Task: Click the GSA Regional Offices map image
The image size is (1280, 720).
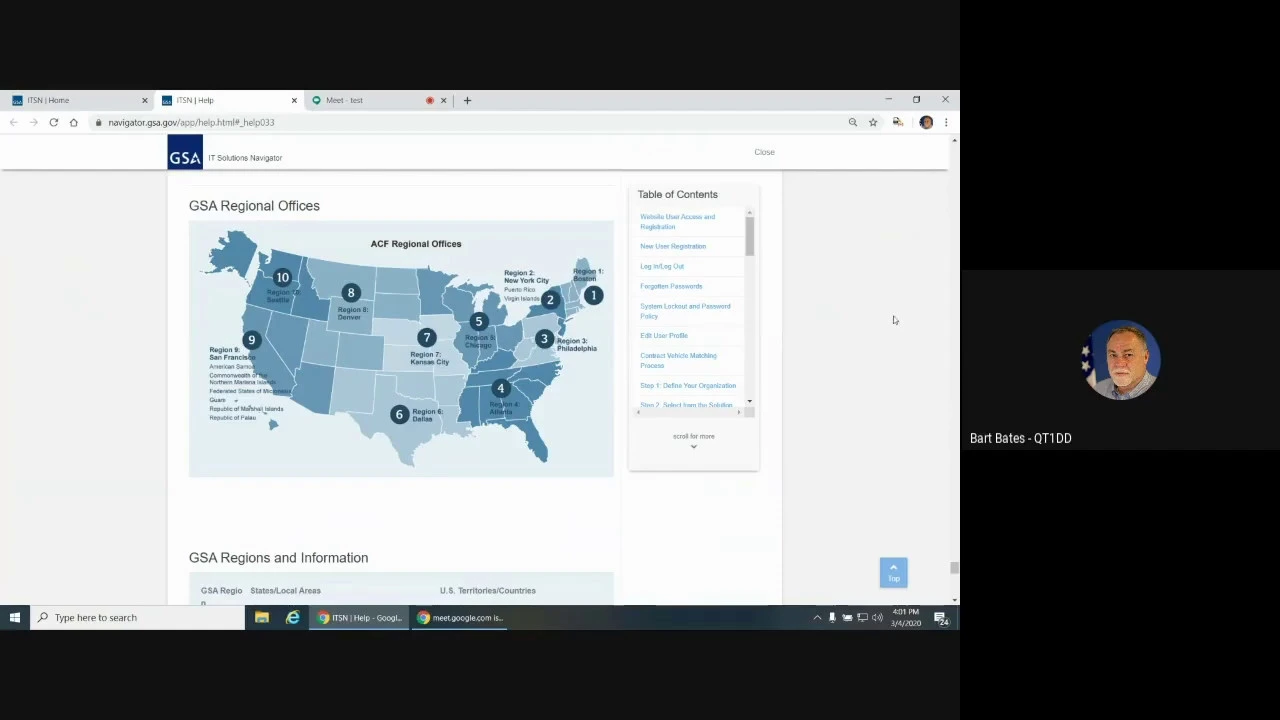Action: point(401,348)
